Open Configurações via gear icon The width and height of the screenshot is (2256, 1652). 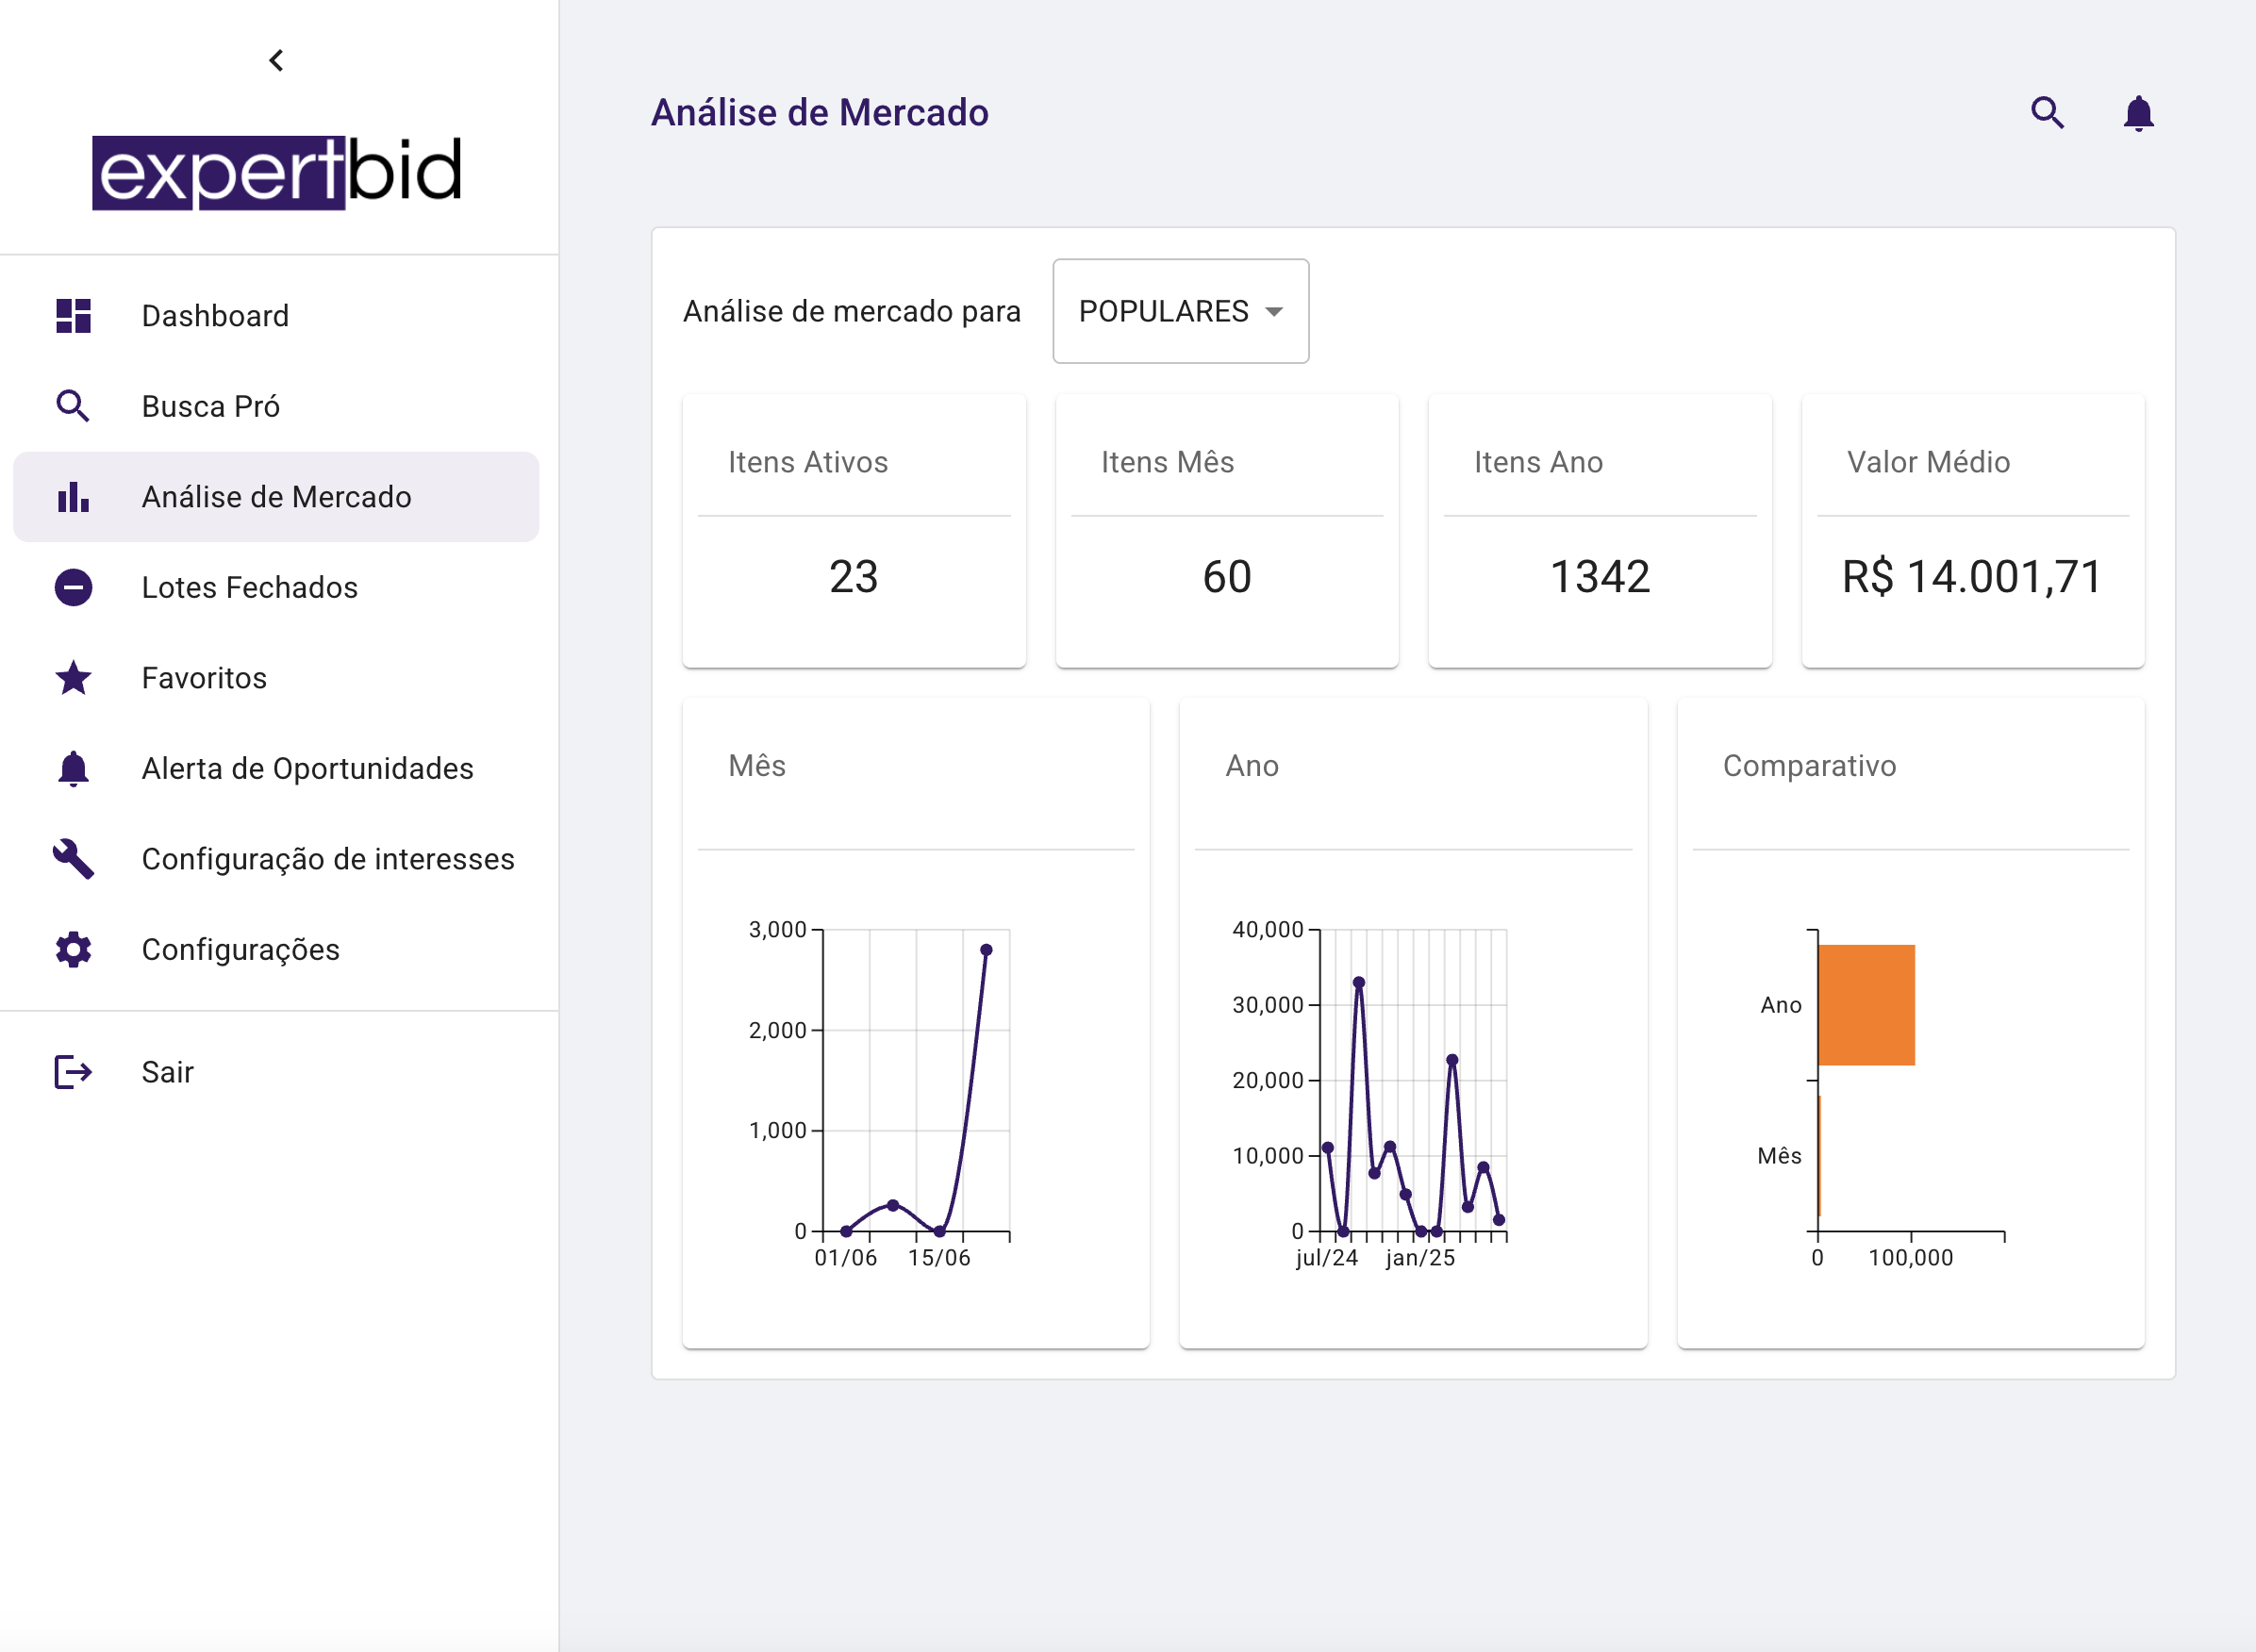tap(73, 949)
